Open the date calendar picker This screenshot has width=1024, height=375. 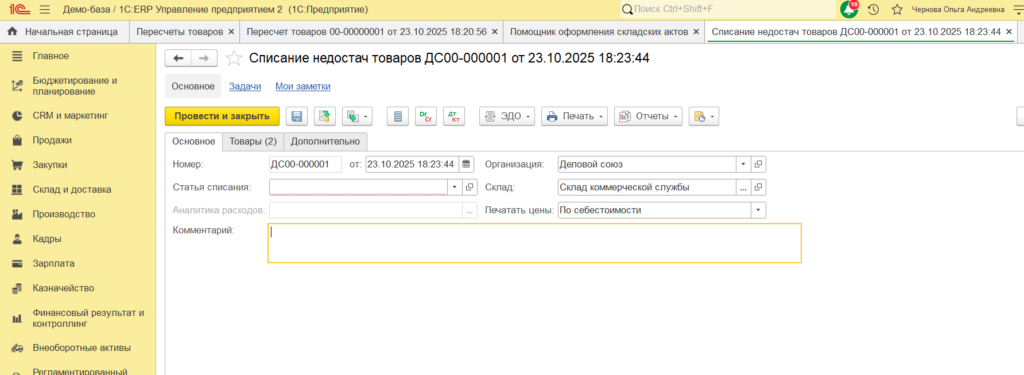click(466, 164)
